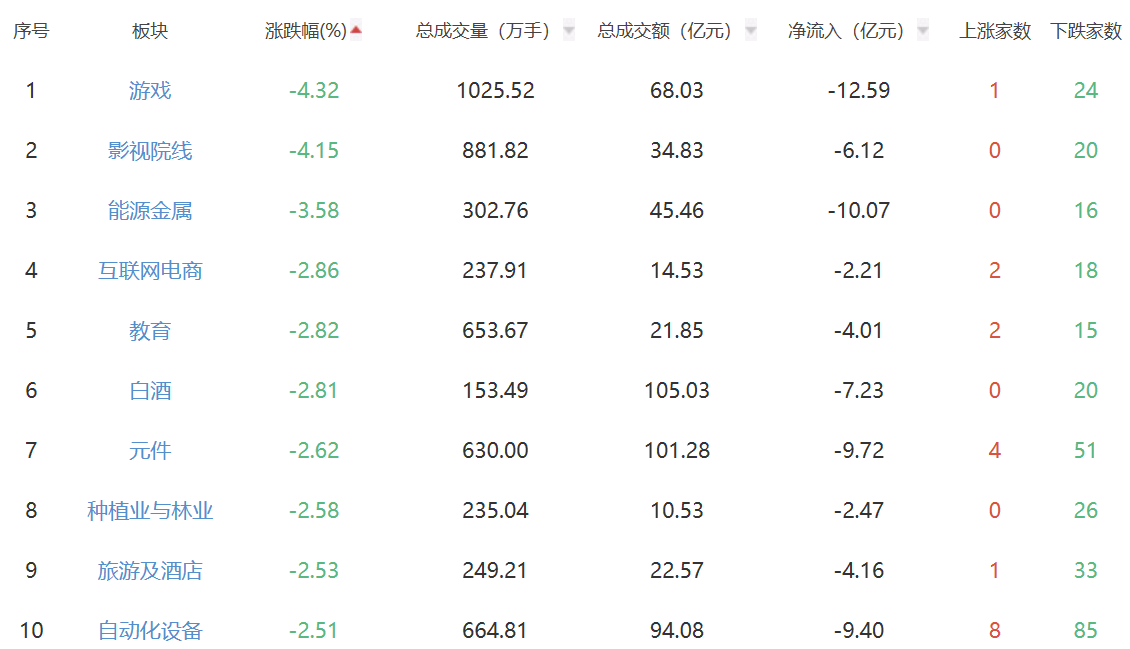
Task: Open the 白酒 sector link
Action: (150, 391)
